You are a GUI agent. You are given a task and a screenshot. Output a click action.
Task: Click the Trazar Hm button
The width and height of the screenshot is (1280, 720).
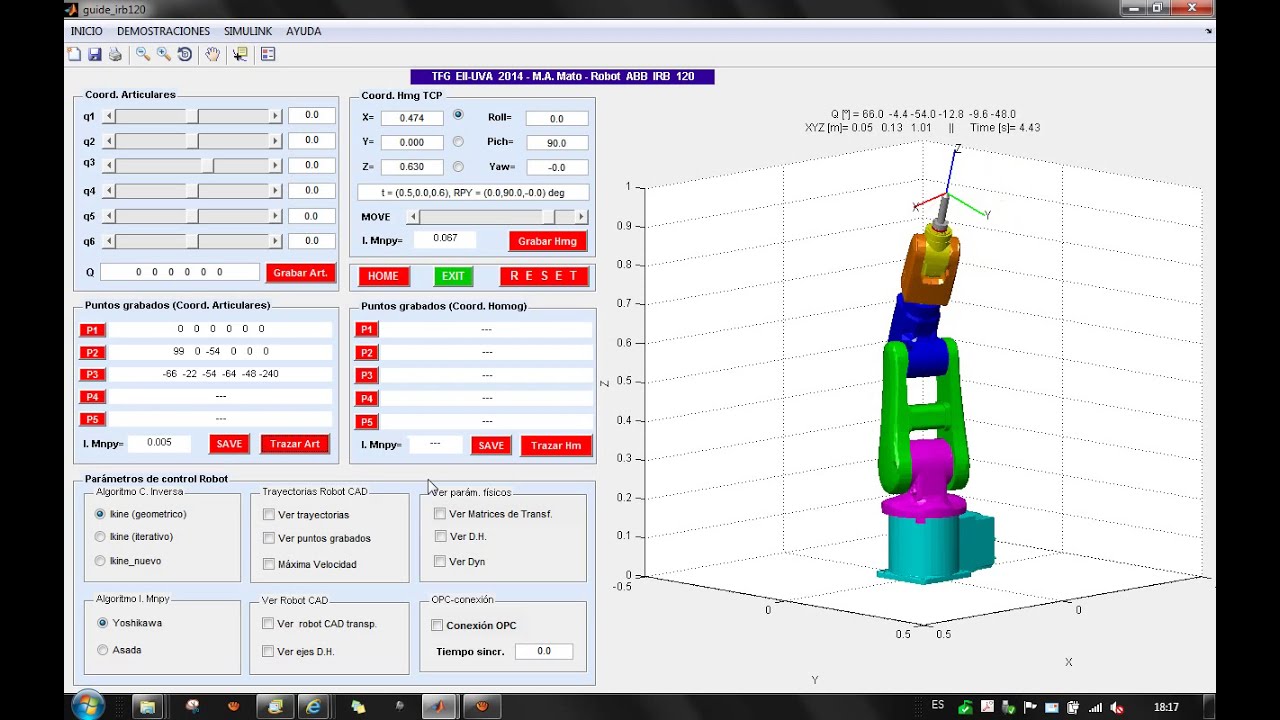coord(556,446)
